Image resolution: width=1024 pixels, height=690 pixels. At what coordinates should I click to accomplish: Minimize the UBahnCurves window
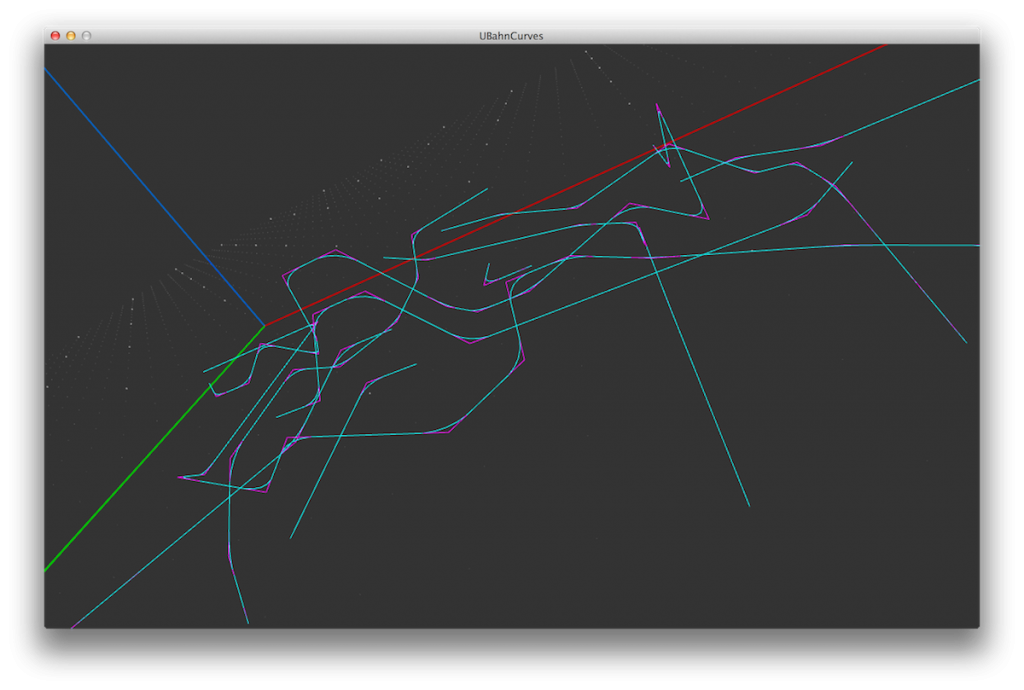71,36
